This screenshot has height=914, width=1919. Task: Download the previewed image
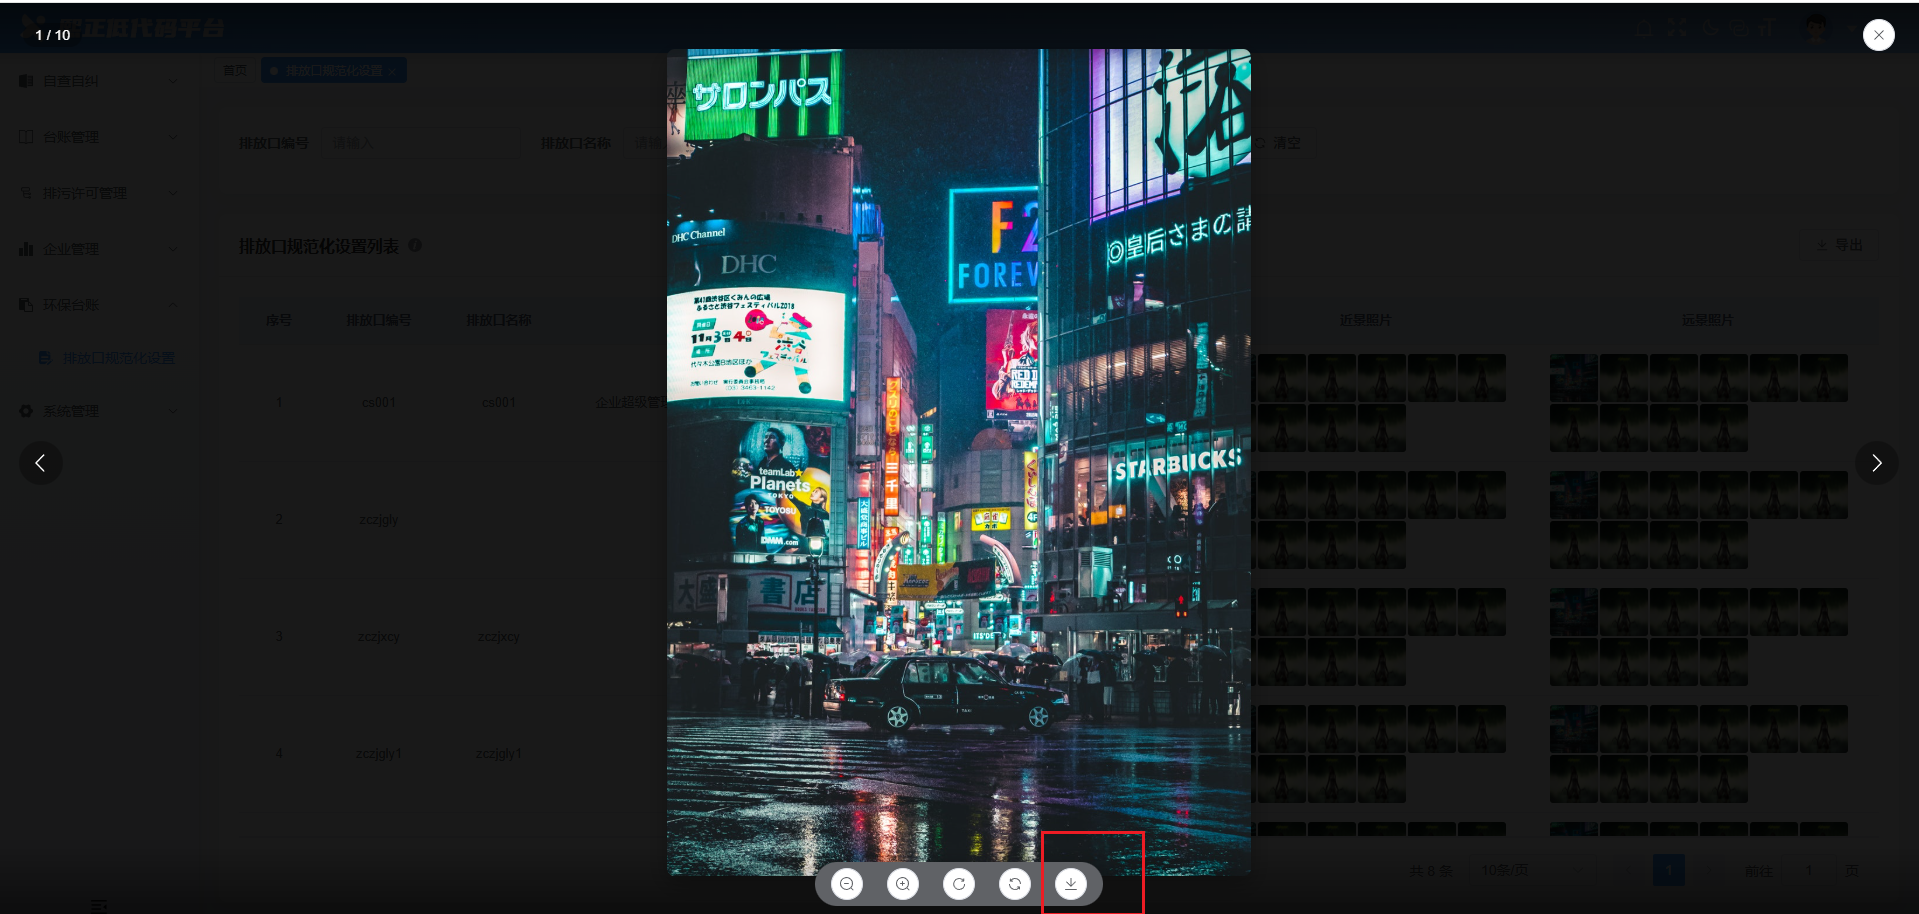point(1071,884)
